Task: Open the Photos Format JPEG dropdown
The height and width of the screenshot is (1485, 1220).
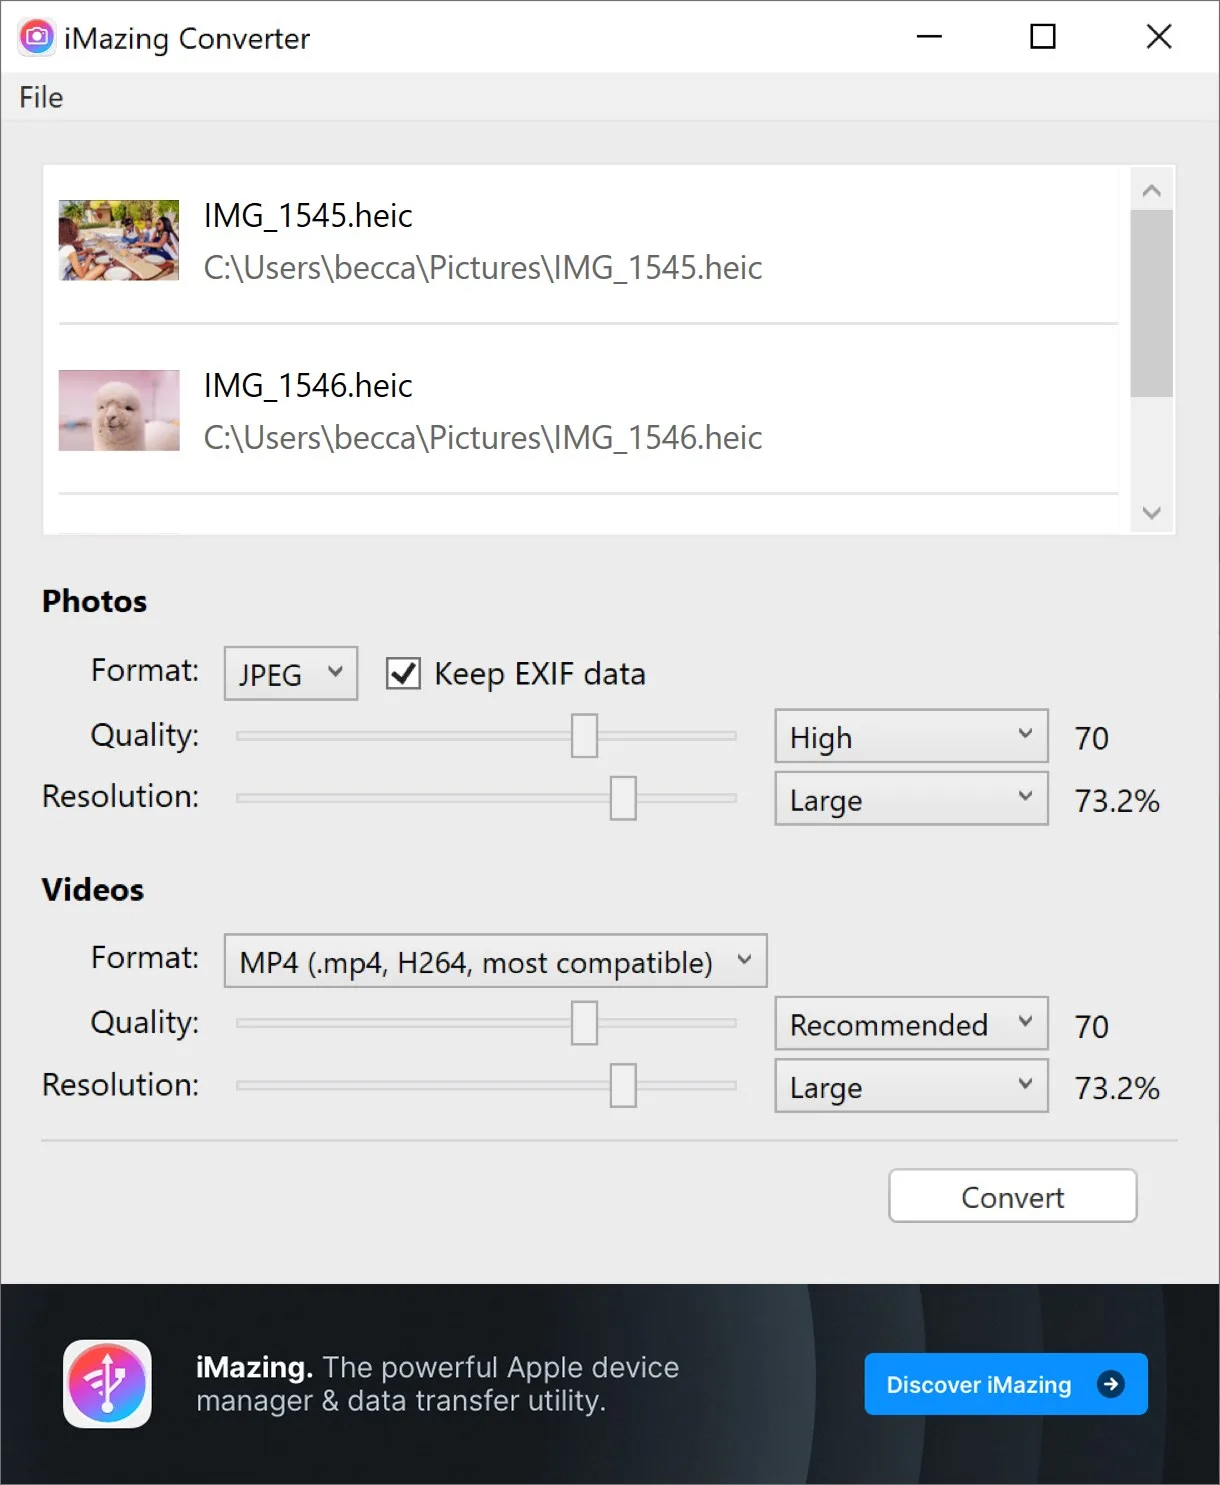Action: 291,673
